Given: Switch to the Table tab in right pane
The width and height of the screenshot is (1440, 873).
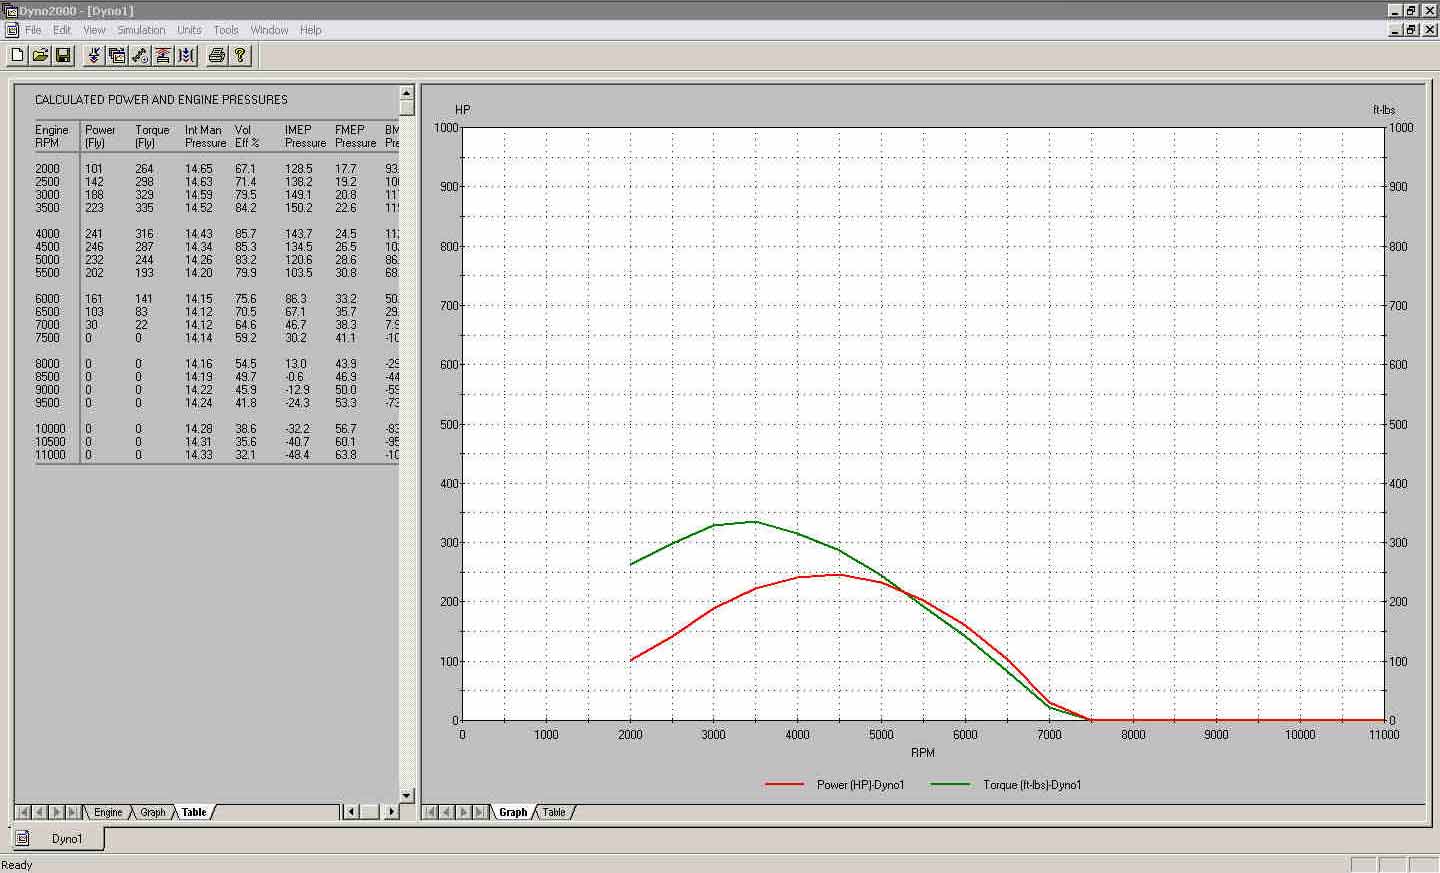Looking at the screenshot, I should (x=553, y=812).
